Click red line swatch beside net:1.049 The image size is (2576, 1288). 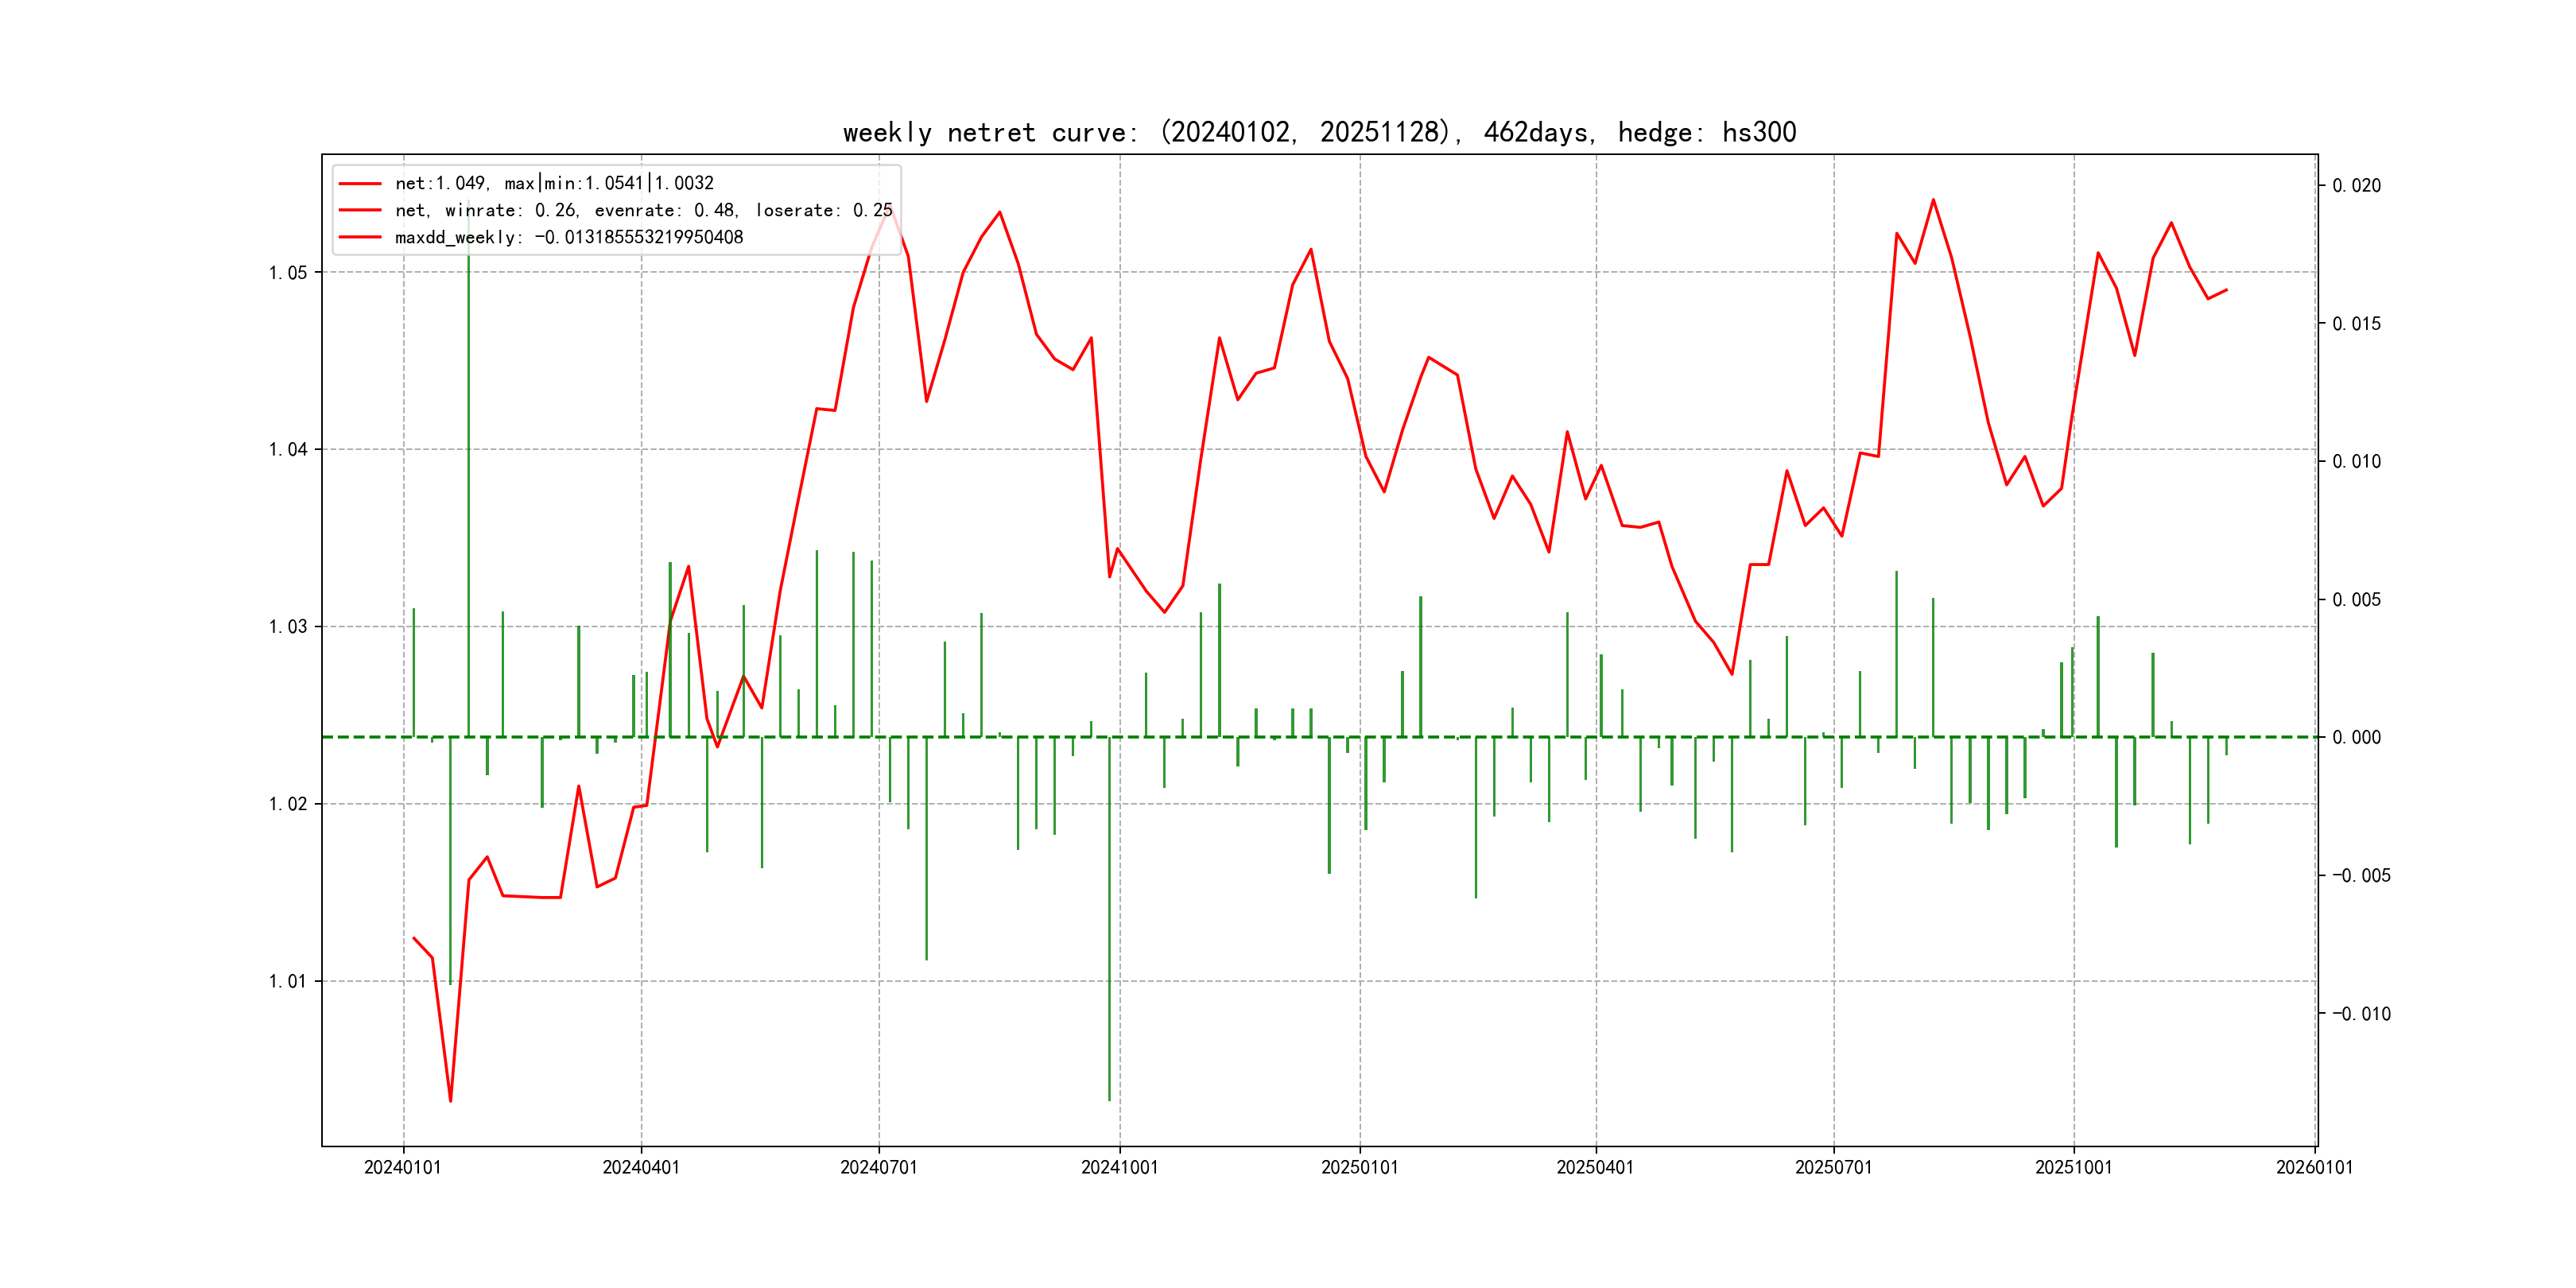360,184
